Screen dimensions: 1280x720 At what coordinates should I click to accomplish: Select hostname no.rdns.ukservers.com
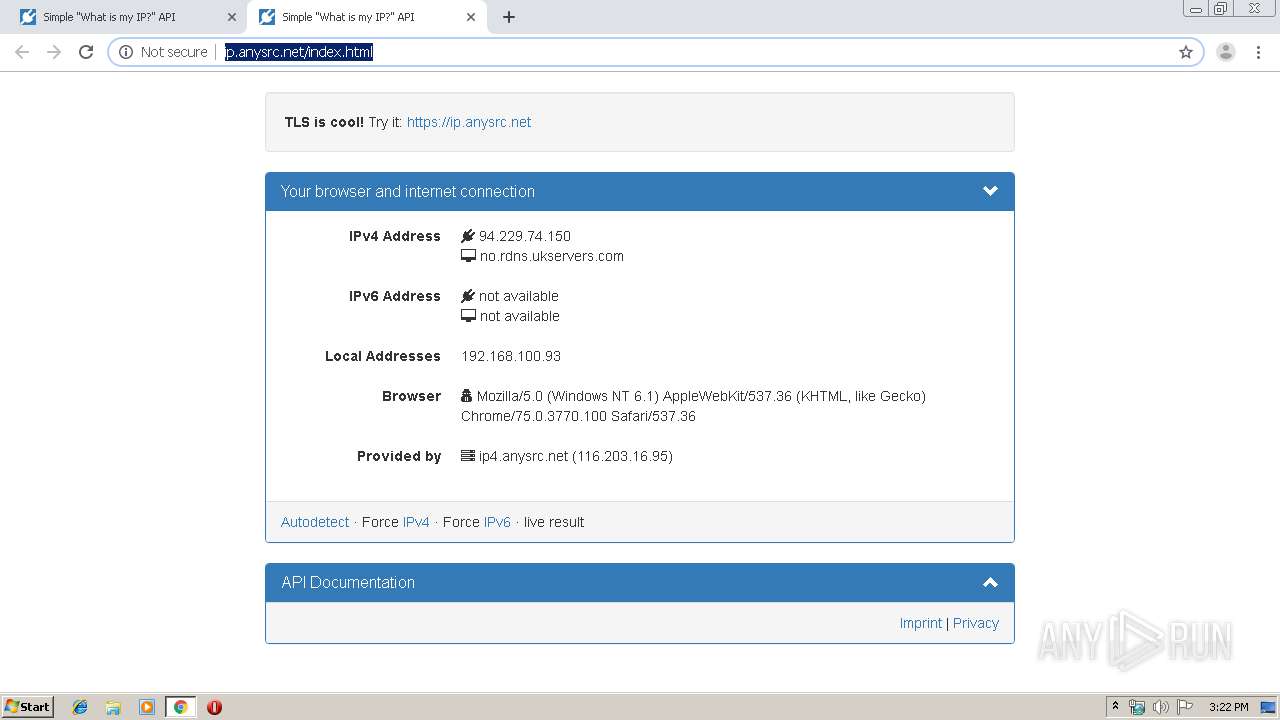point(552,256)
